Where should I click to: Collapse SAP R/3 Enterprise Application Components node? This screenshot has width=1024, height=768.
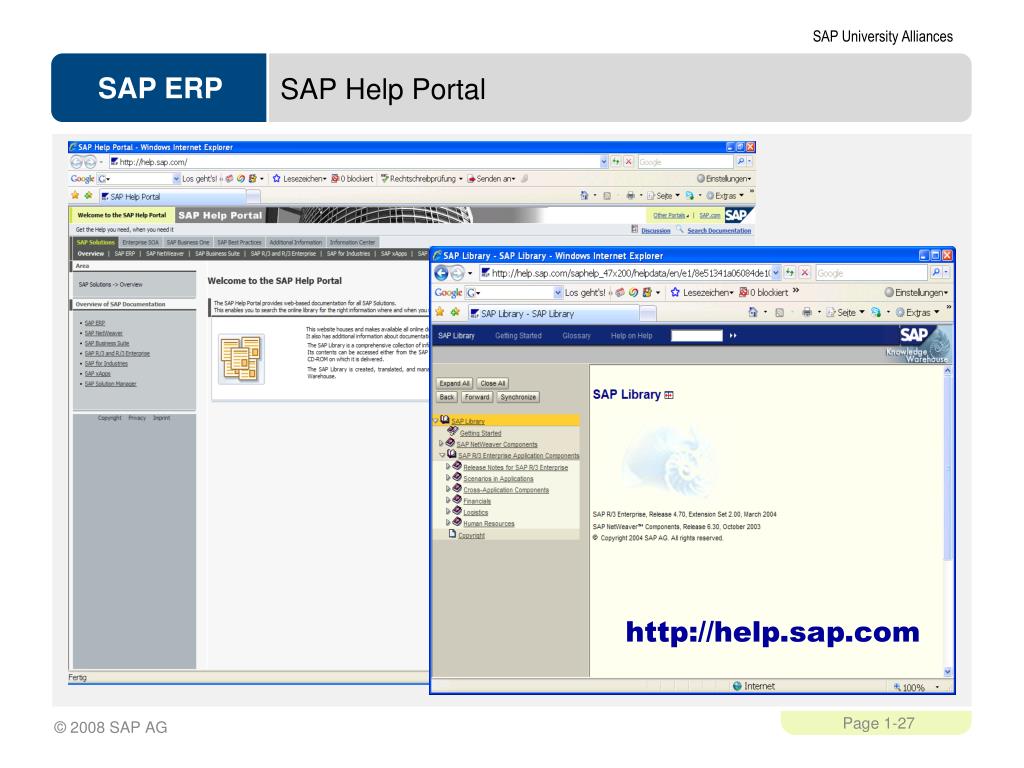coord(442,455)
